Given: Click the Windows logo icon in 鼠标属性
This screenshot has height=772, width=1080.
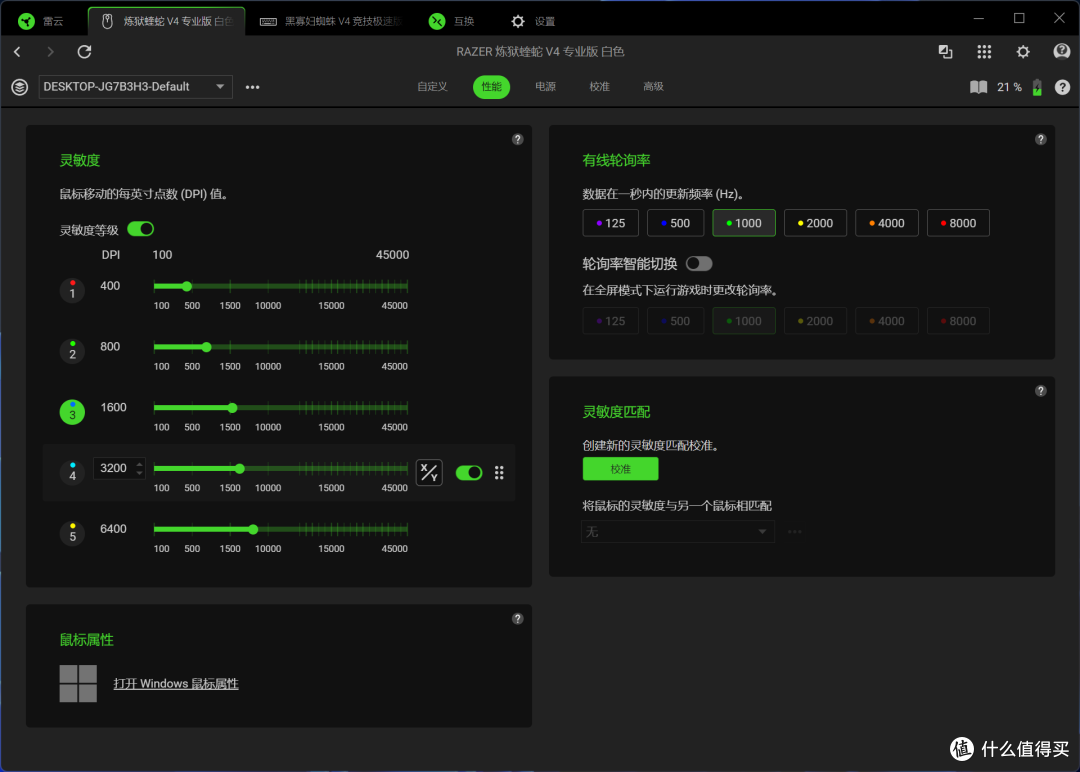Looking at the screenshot, I should (x=78, y=683).
